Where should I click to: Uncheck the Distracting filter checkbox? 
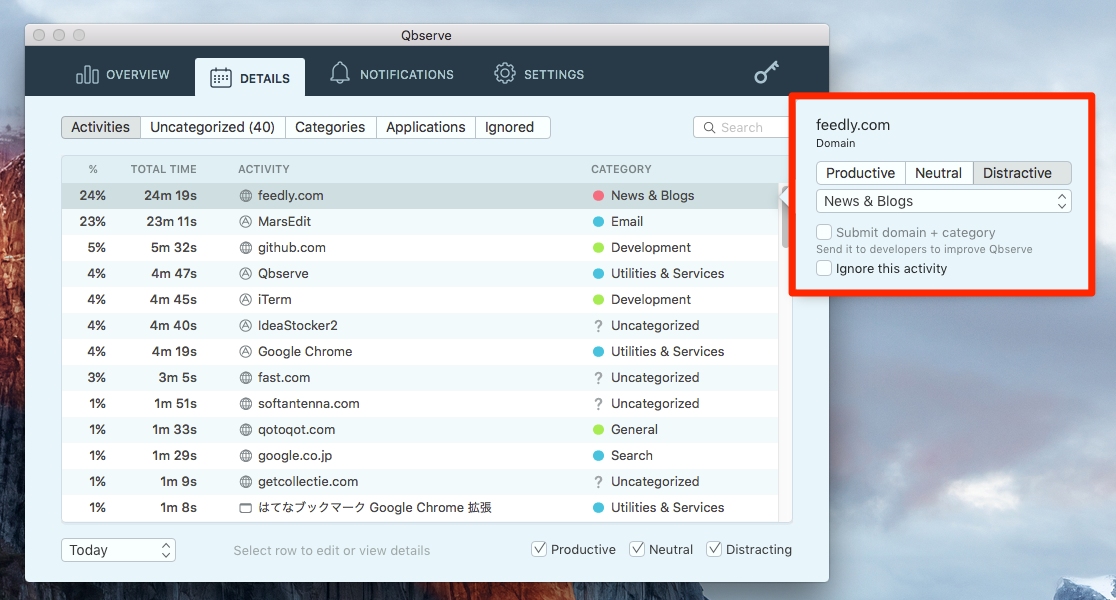(x=714, y=549)
